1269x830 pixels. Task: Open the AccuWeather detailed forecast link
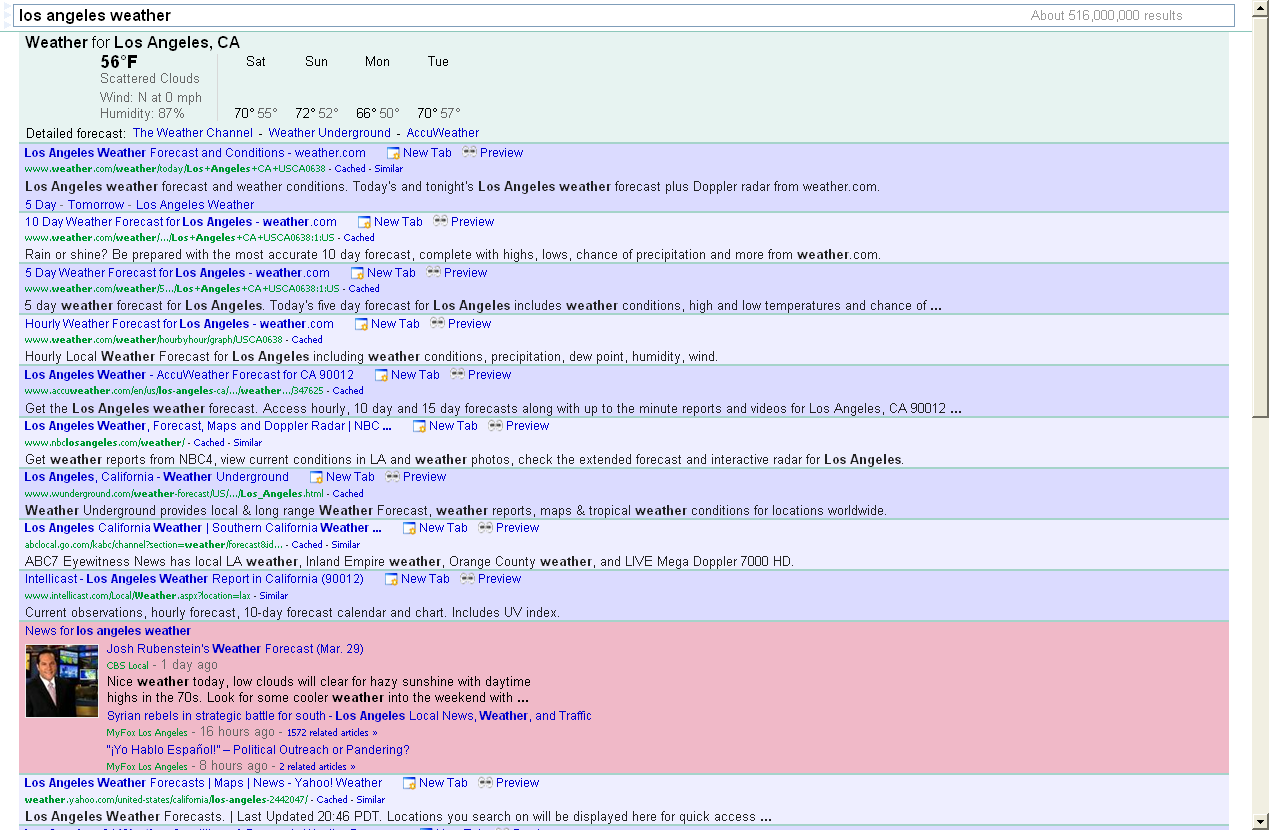442,133
